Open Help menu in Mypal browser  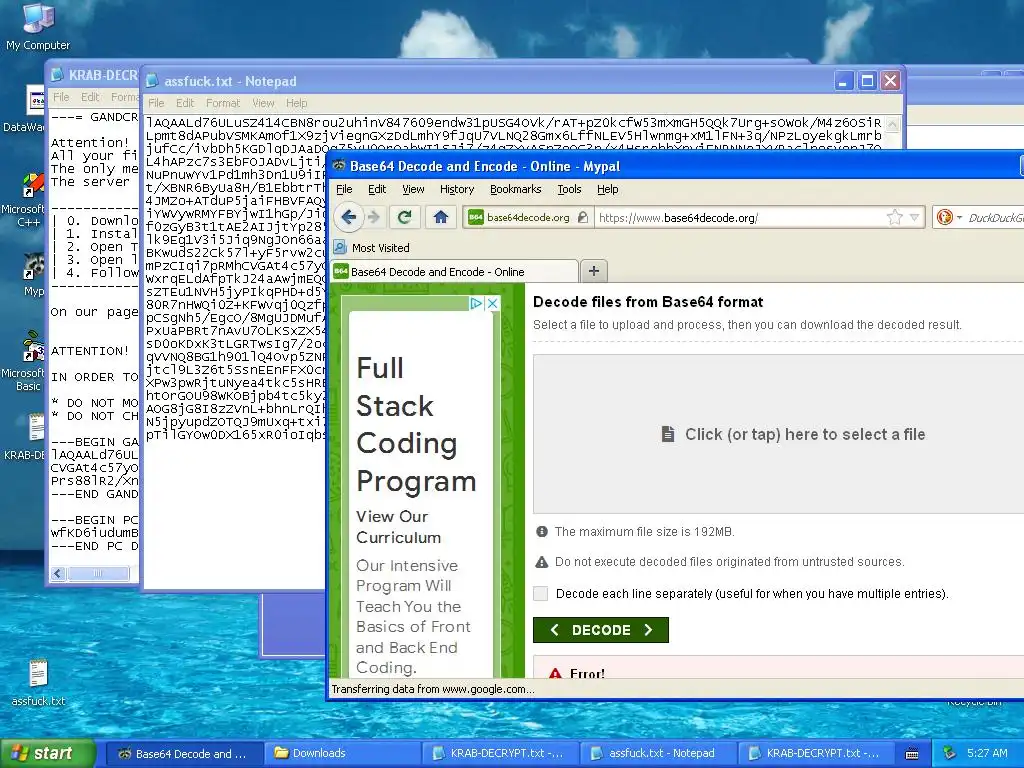(x=607, y=189)
